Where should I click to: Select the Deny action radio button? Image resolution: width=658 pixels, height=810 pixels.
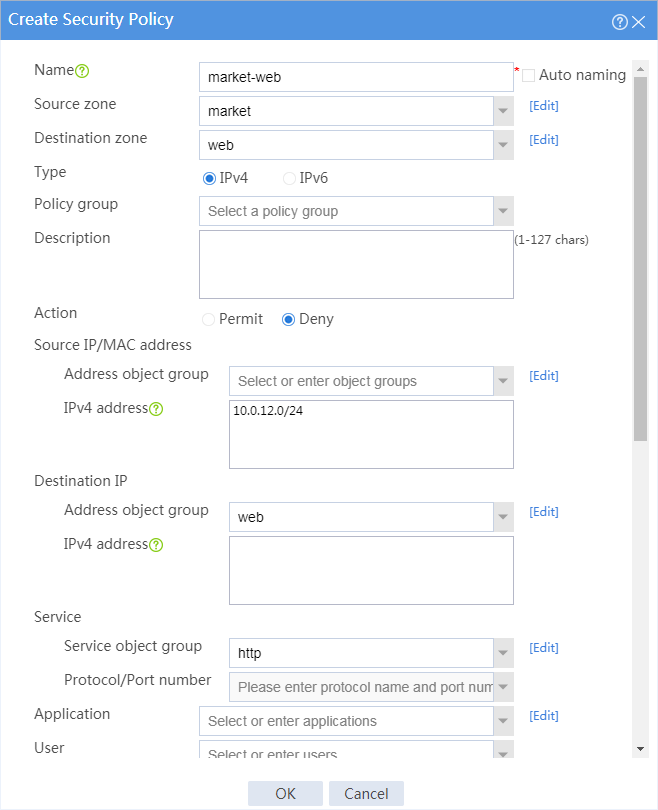[288, 320]
